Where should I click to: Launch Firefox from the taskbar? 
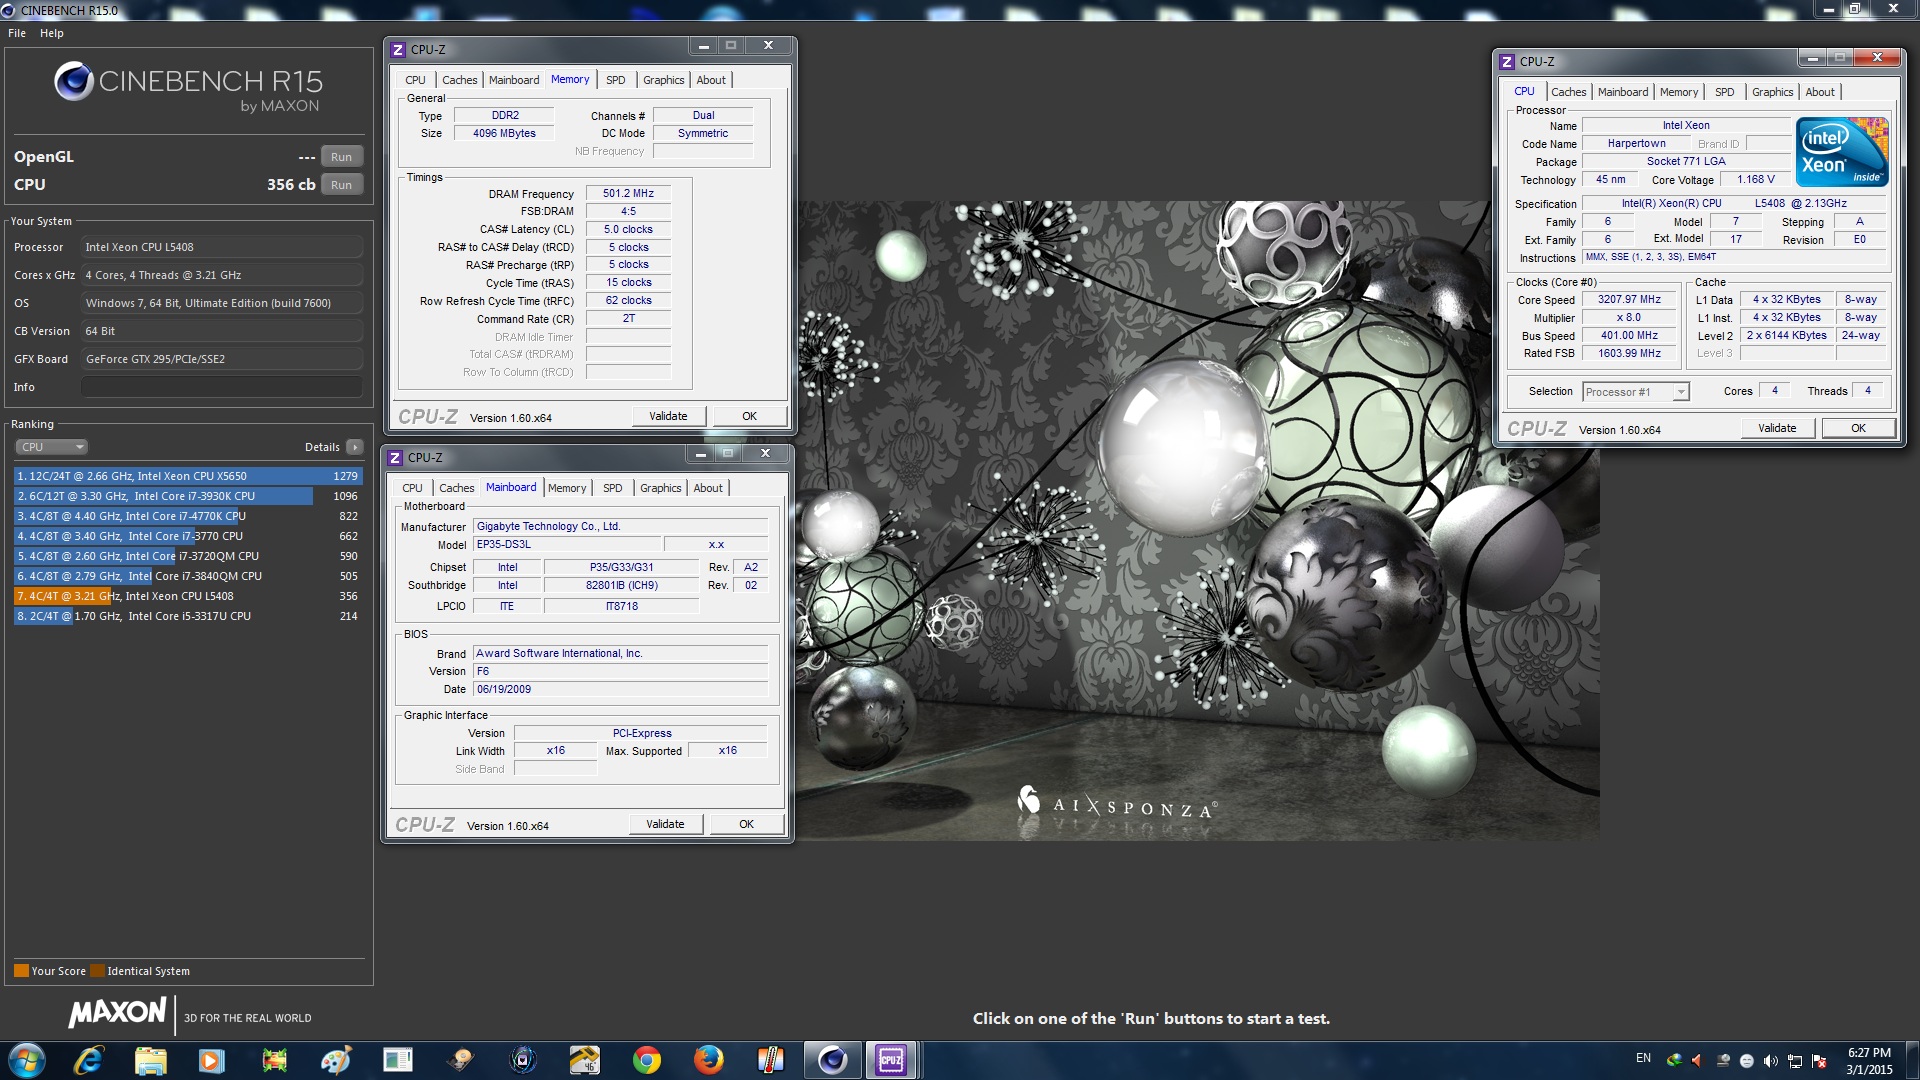coord(709,1060)
